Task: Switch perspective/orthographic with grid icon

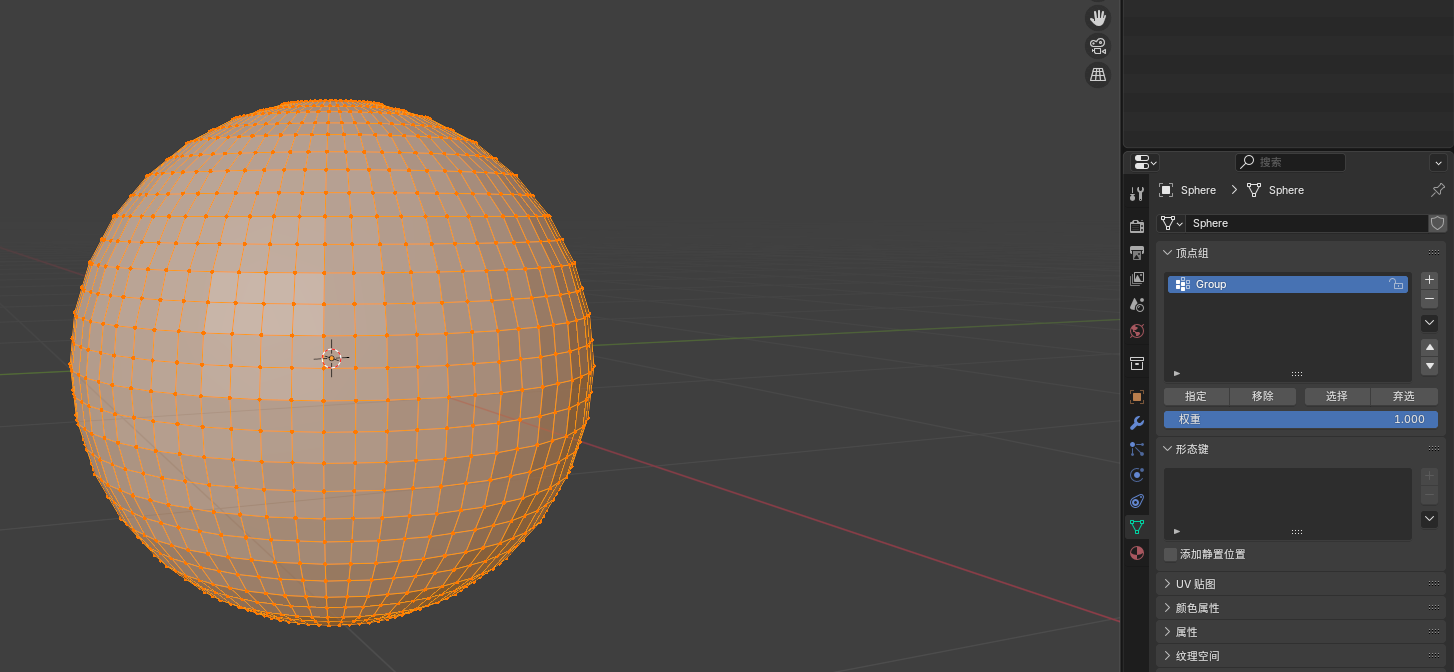Action: 1098,75
